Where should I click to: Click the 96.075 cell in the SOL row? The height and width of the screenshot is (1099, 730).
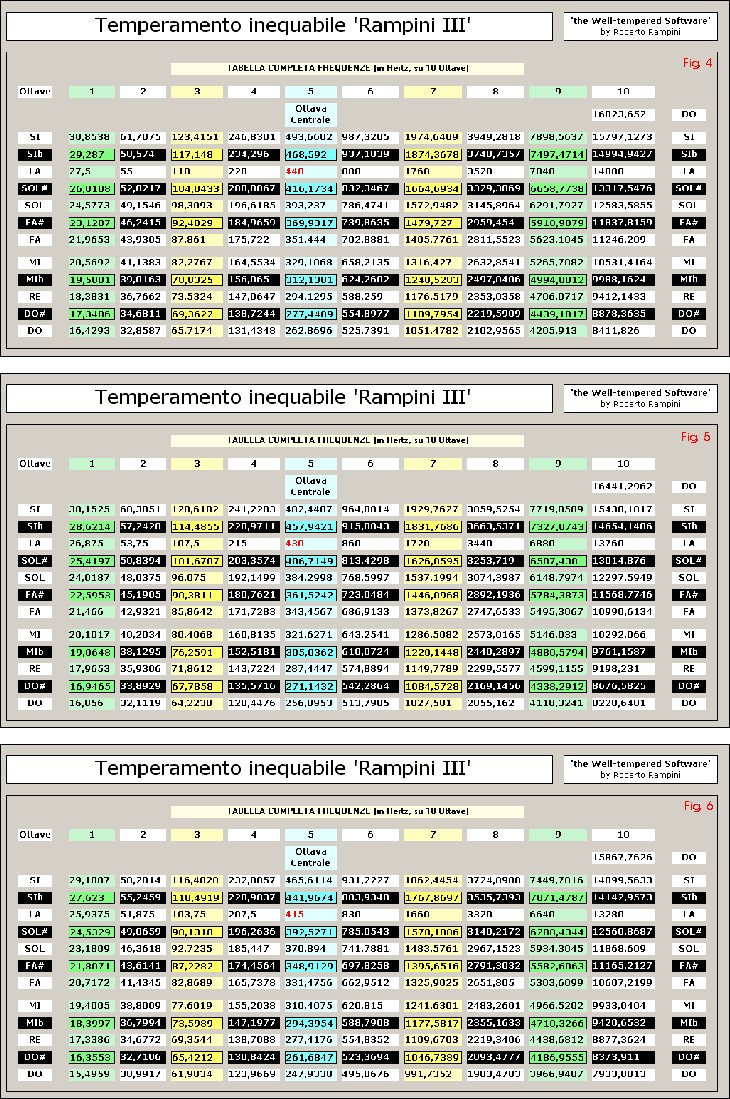(197, 578)
